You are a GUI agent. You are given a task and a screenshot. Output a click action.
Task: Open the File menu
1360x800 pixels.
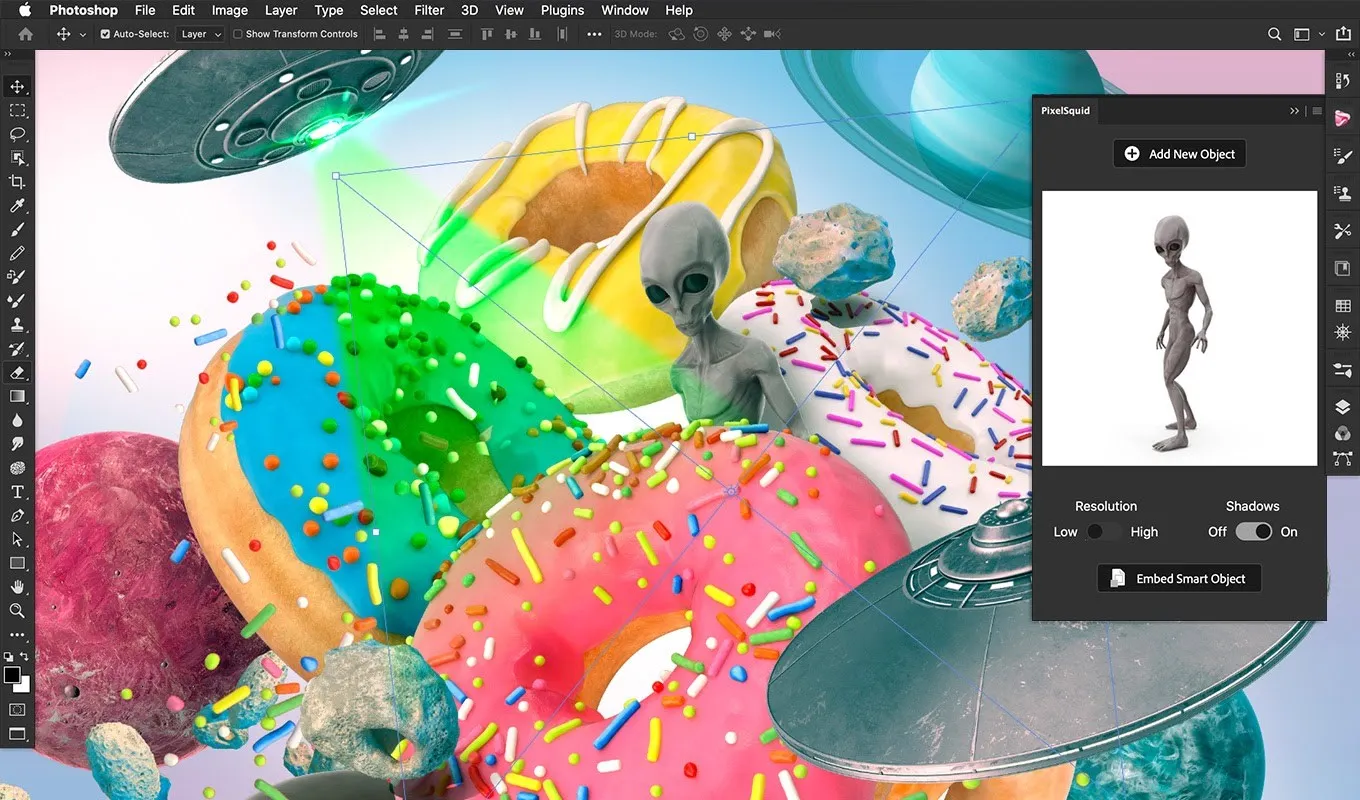coord(145,10)
